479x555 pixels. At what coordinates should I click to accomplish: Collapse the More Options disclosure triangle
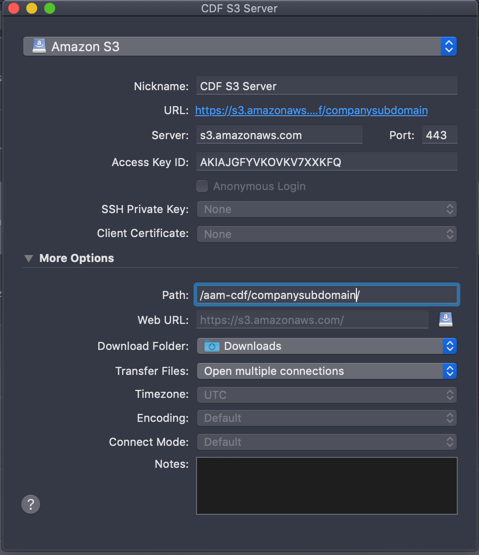click(29, 258)
